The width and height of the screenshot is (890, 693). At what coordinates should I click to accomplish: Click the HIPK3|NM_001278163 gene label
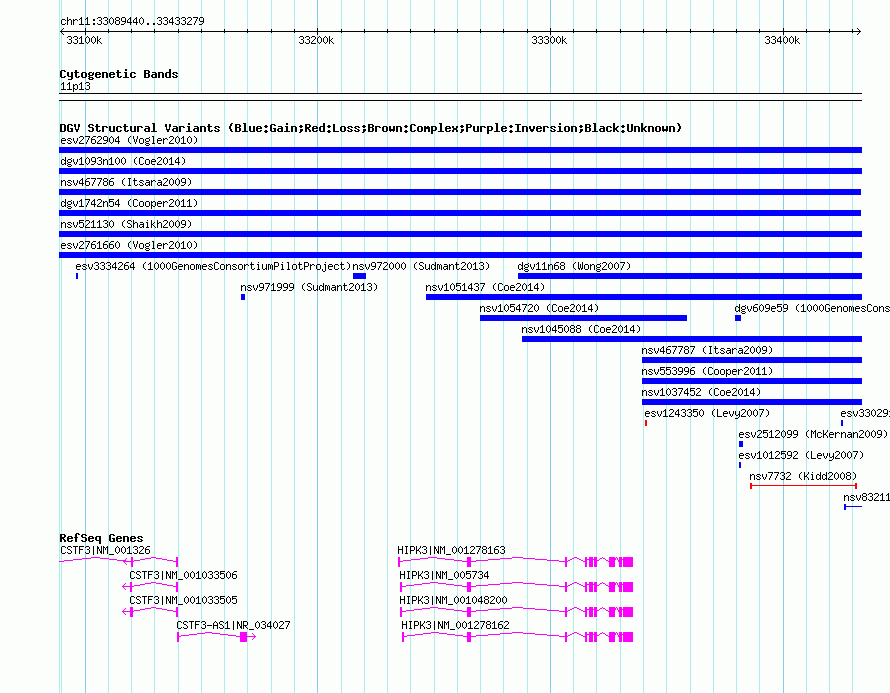pyautogui.click(x=451, y=550)
